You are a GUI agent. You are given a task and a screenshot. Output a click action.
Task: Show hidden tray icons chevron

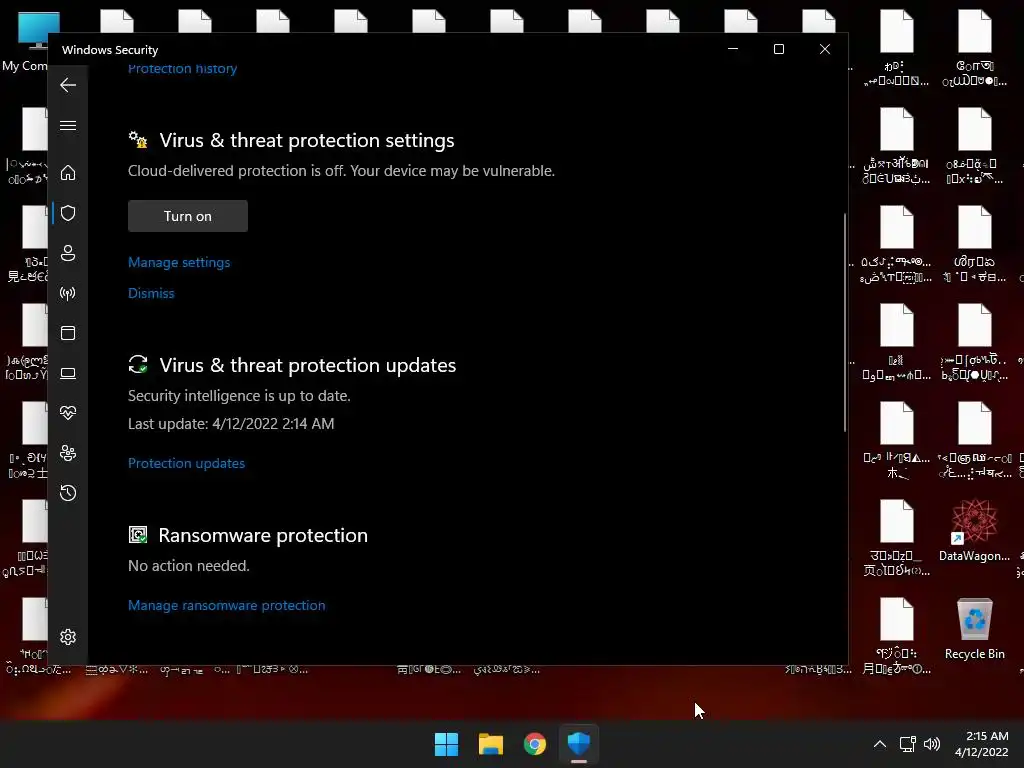pyautogui.click(x=880, y=744)
